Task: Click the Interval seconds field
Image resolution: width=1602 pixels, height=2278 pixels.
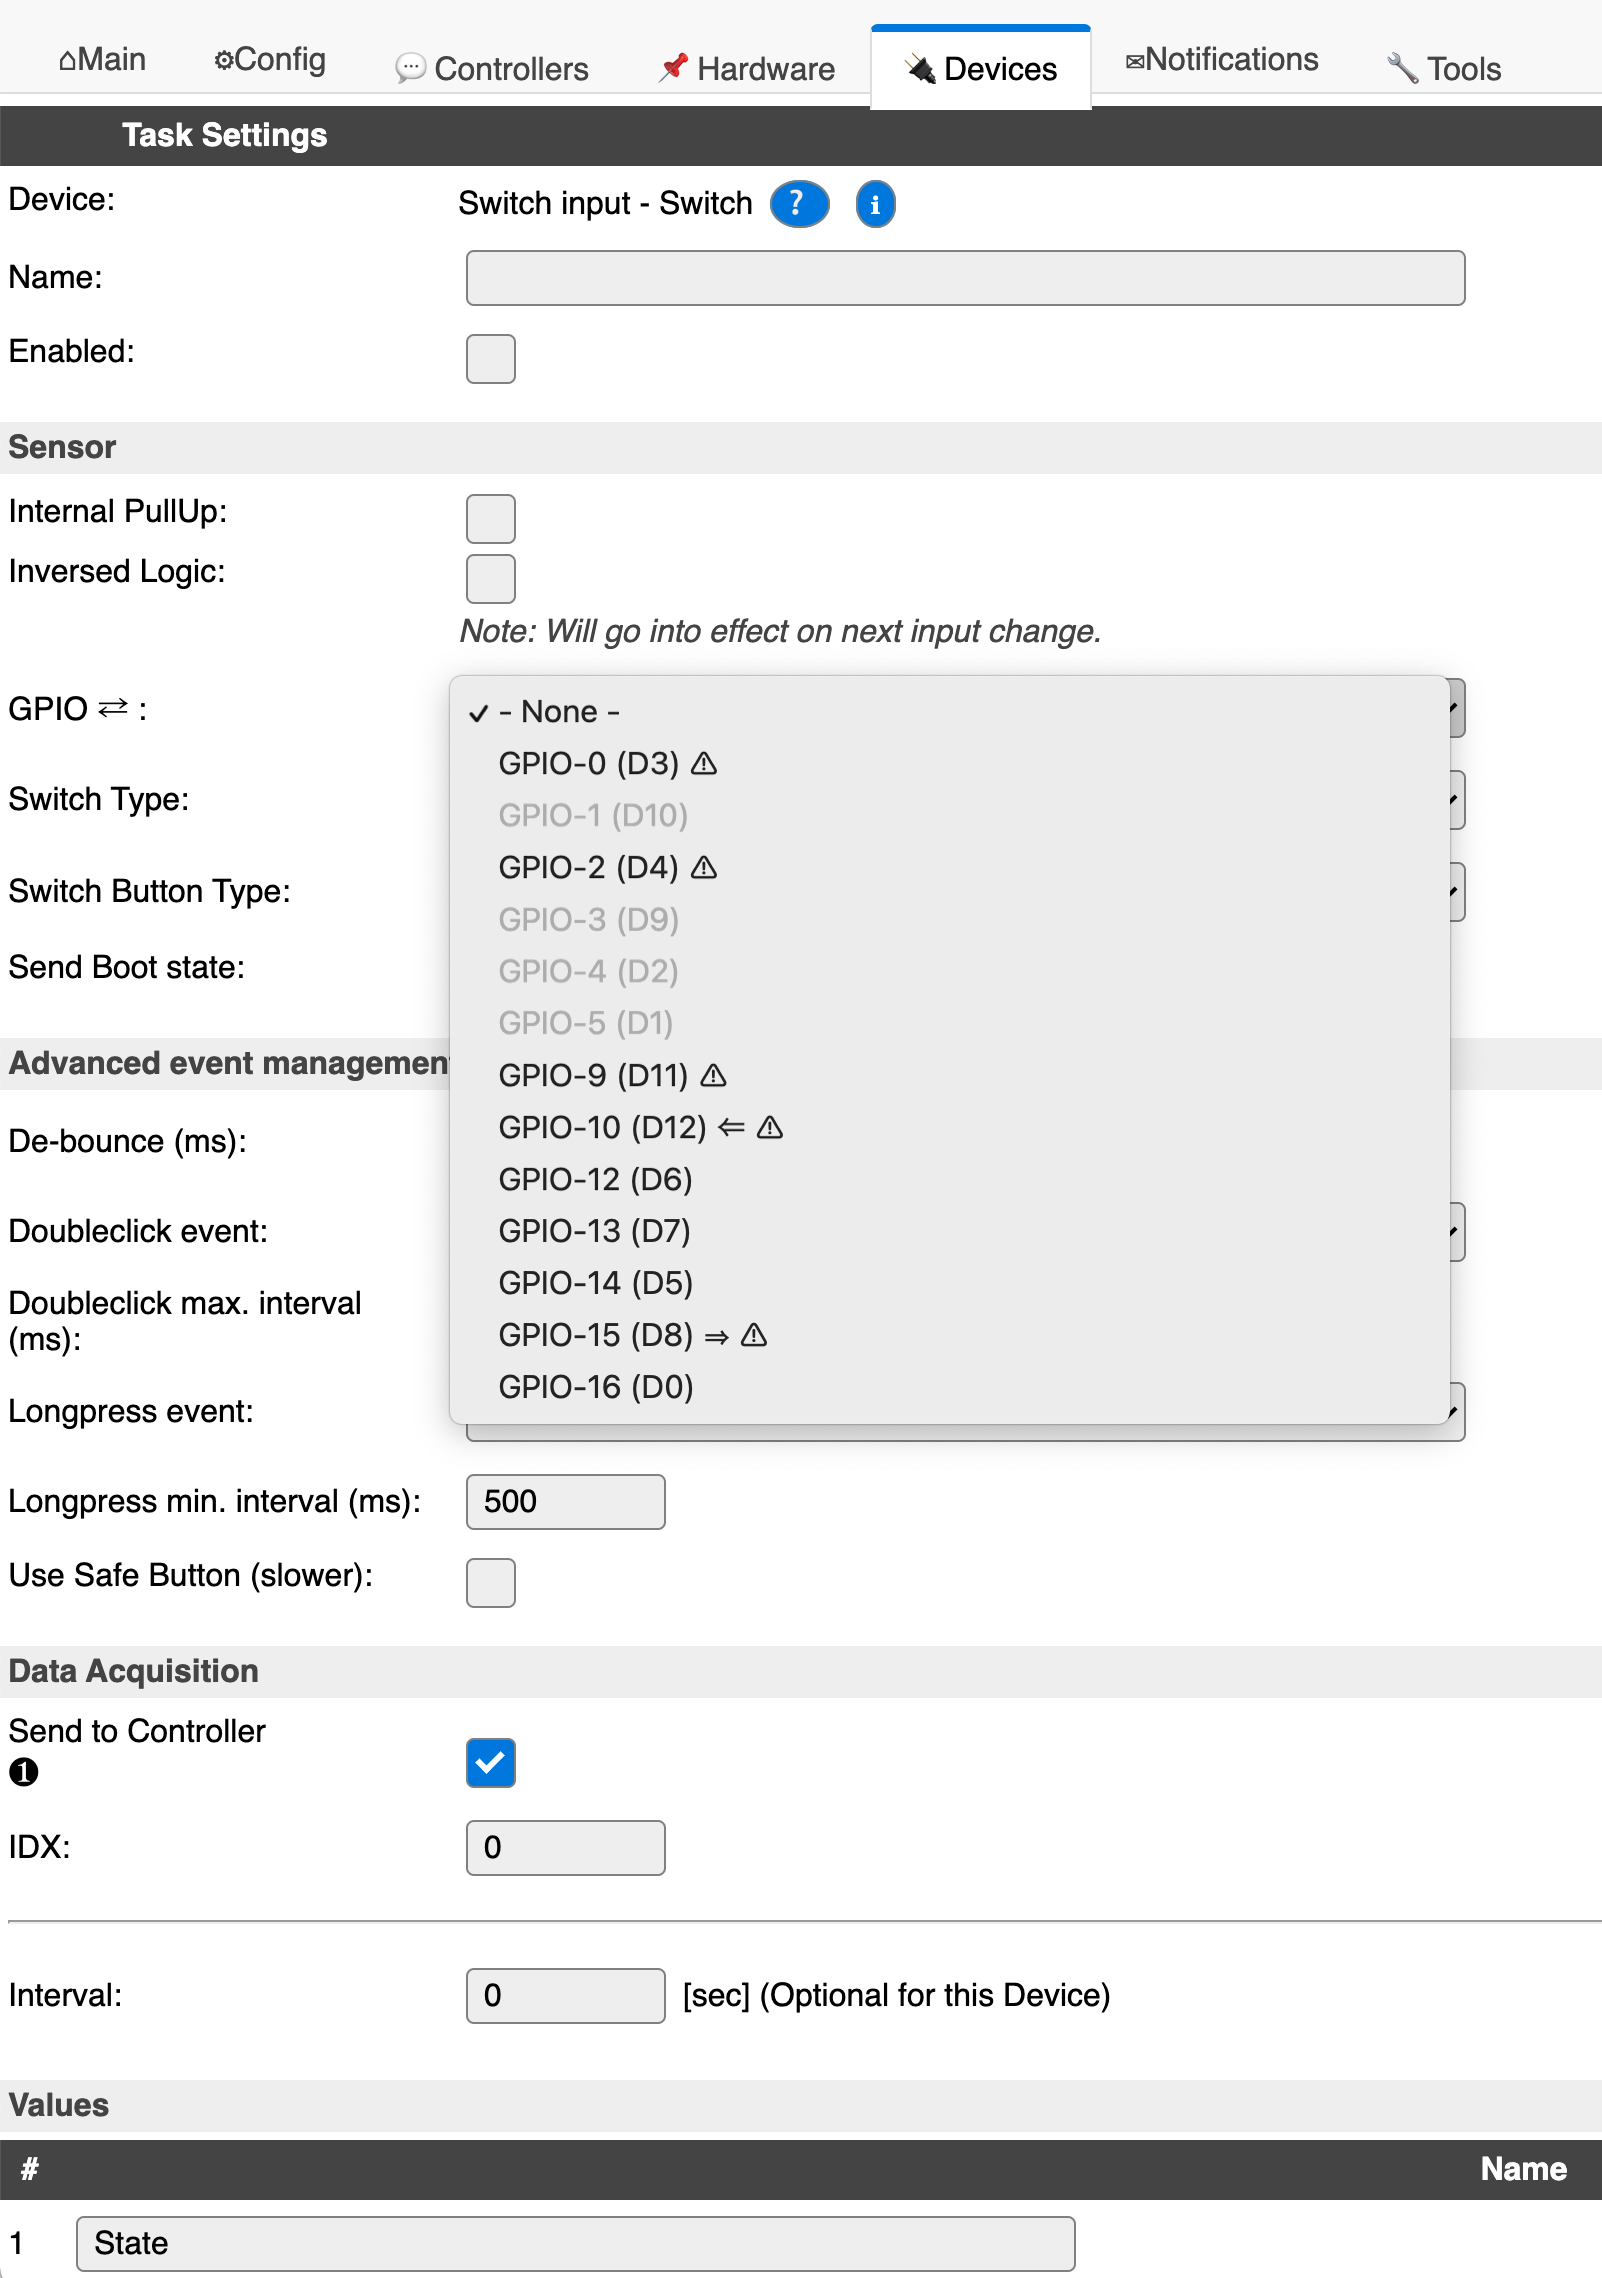Action: [x=565, y=1996]
